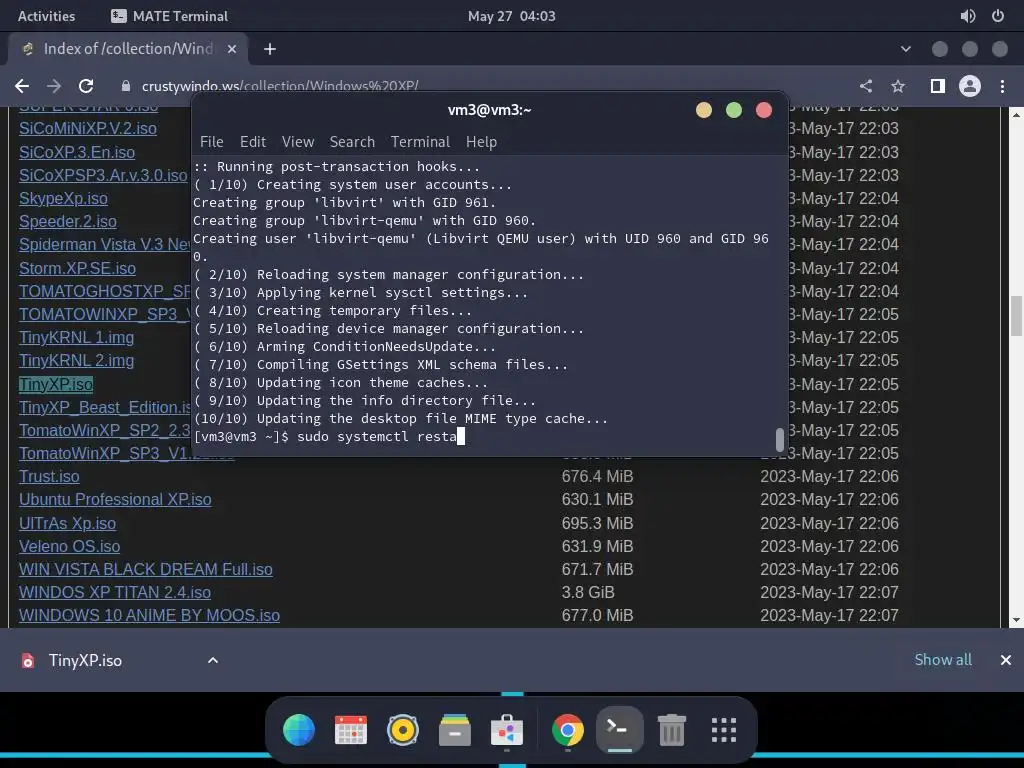Open WINDOS XP TITAN 2.4.iso
Image resolution: width=1024 pixels, height=768 pixels.
[x=115, y=592]
